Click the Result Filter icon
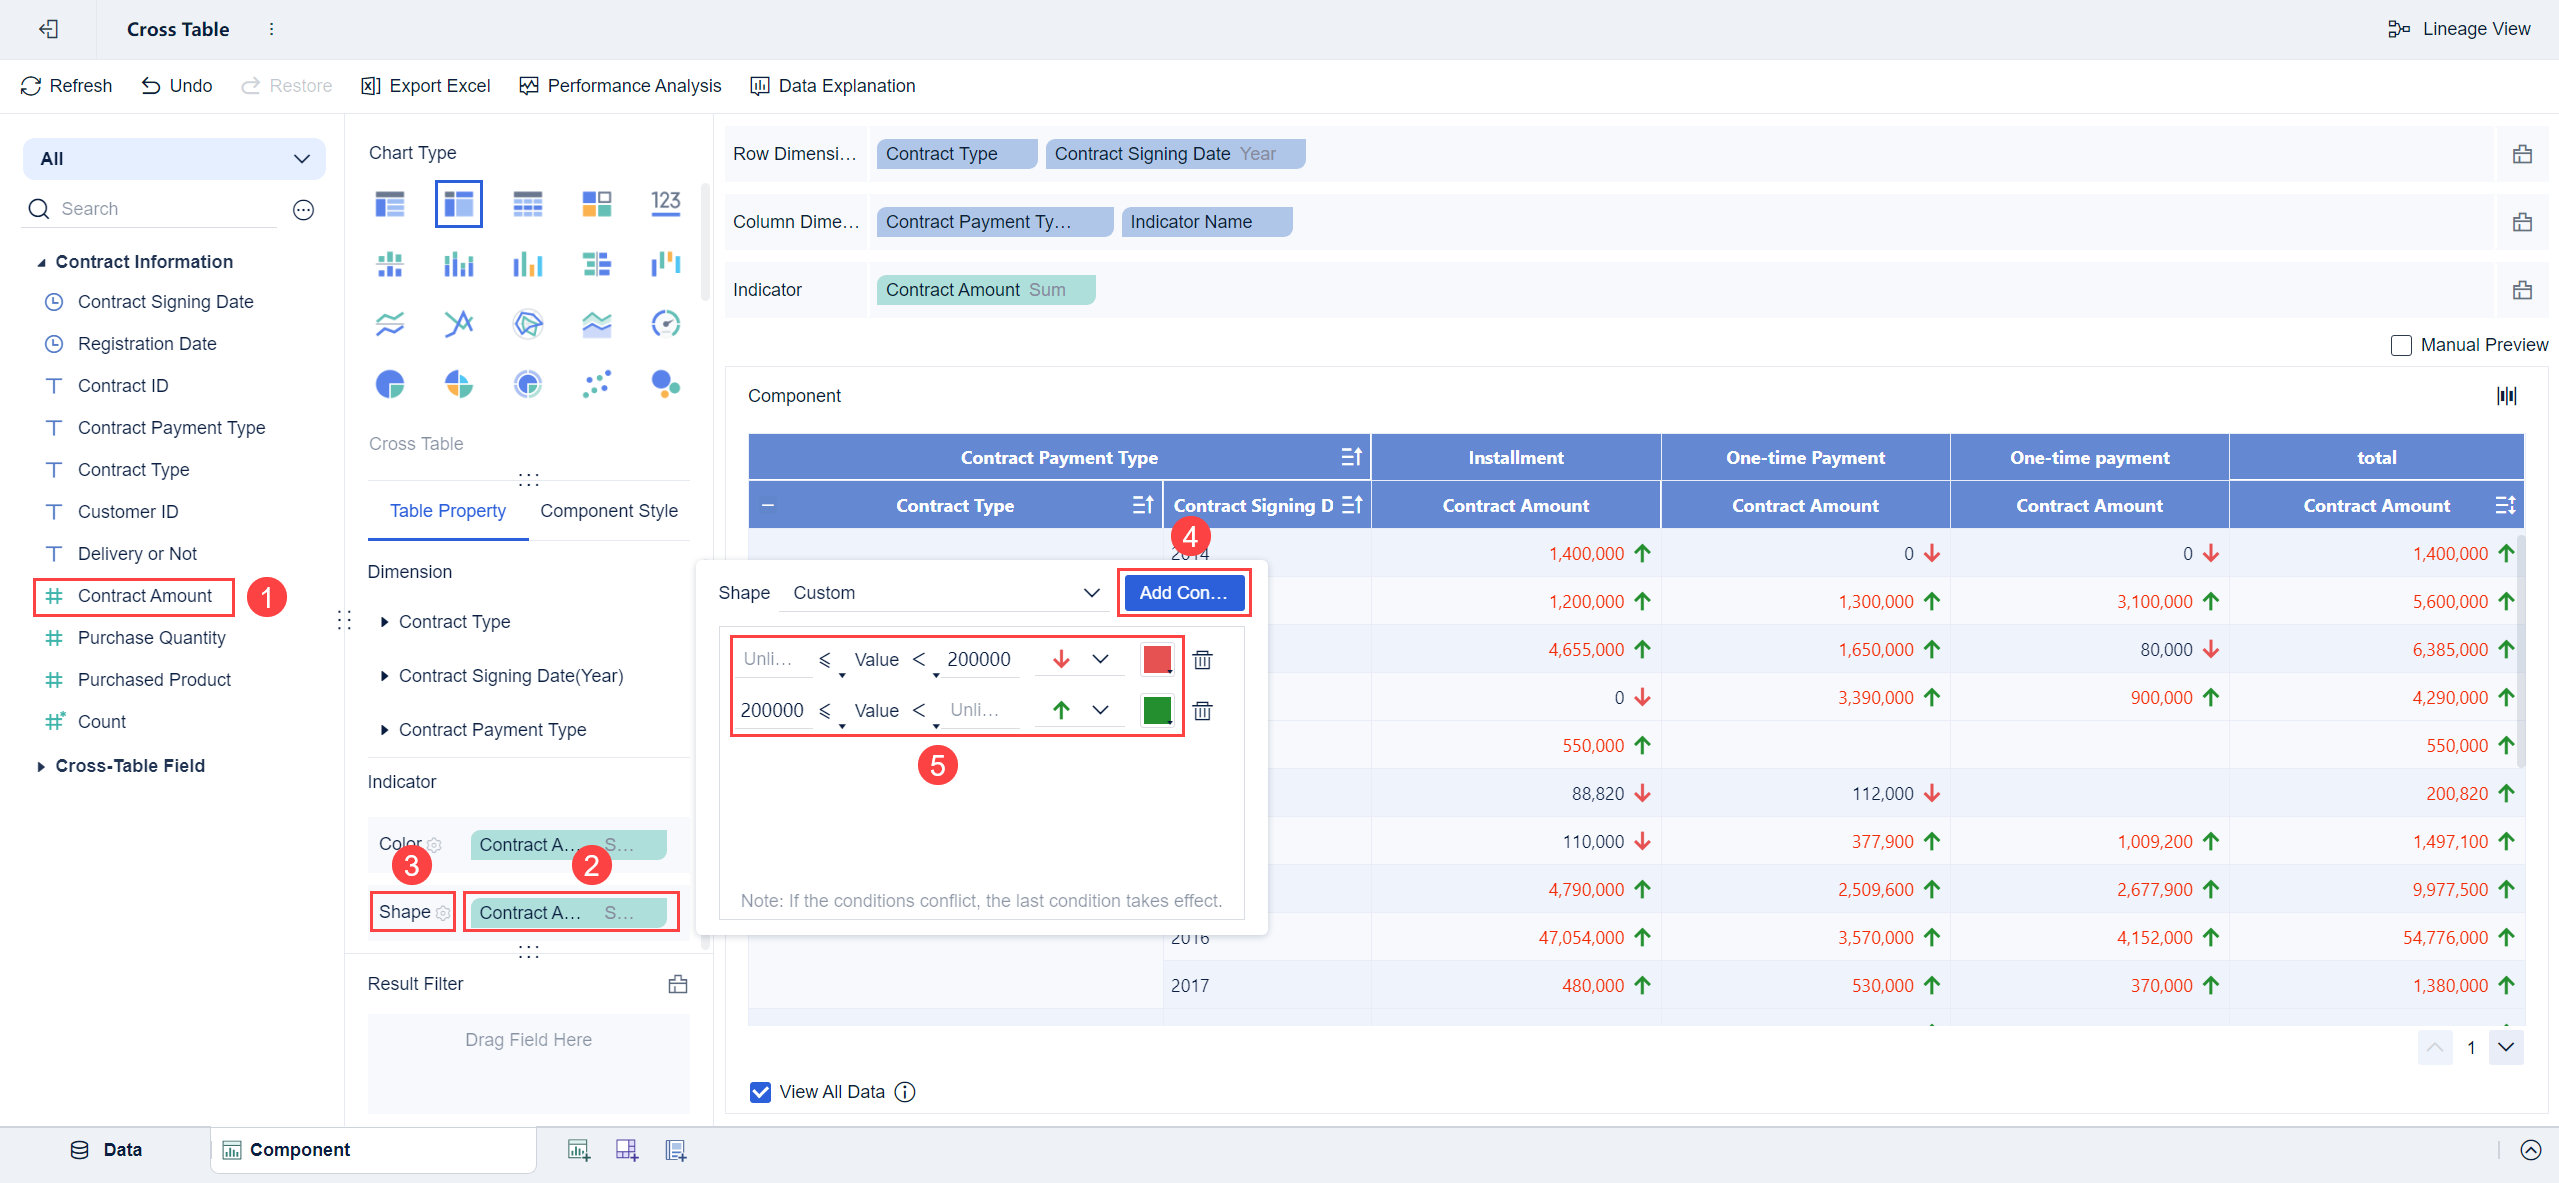The width and height of the screenshot is (2559, 1183). (677, 984)
